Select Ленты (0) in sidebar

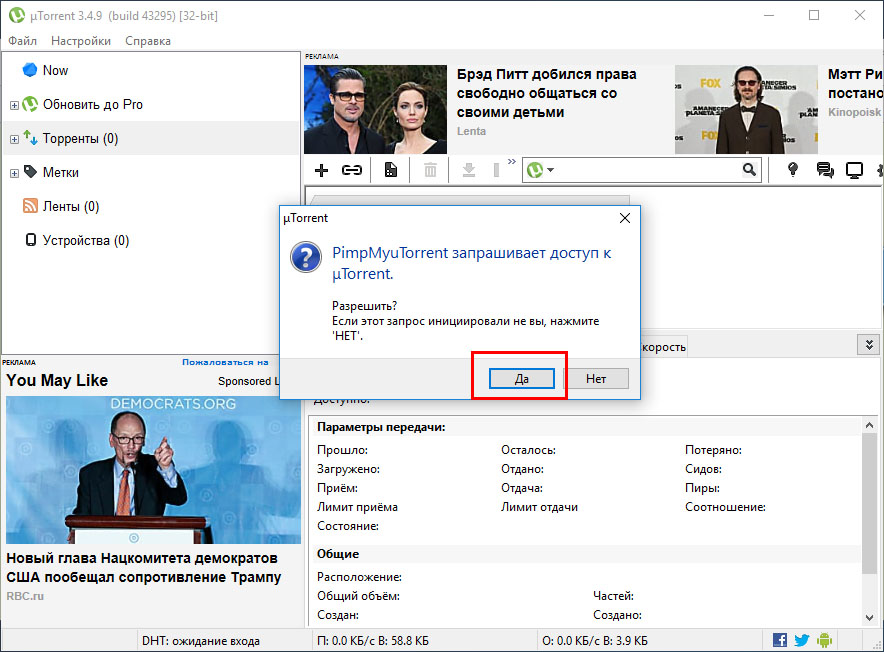71,206
